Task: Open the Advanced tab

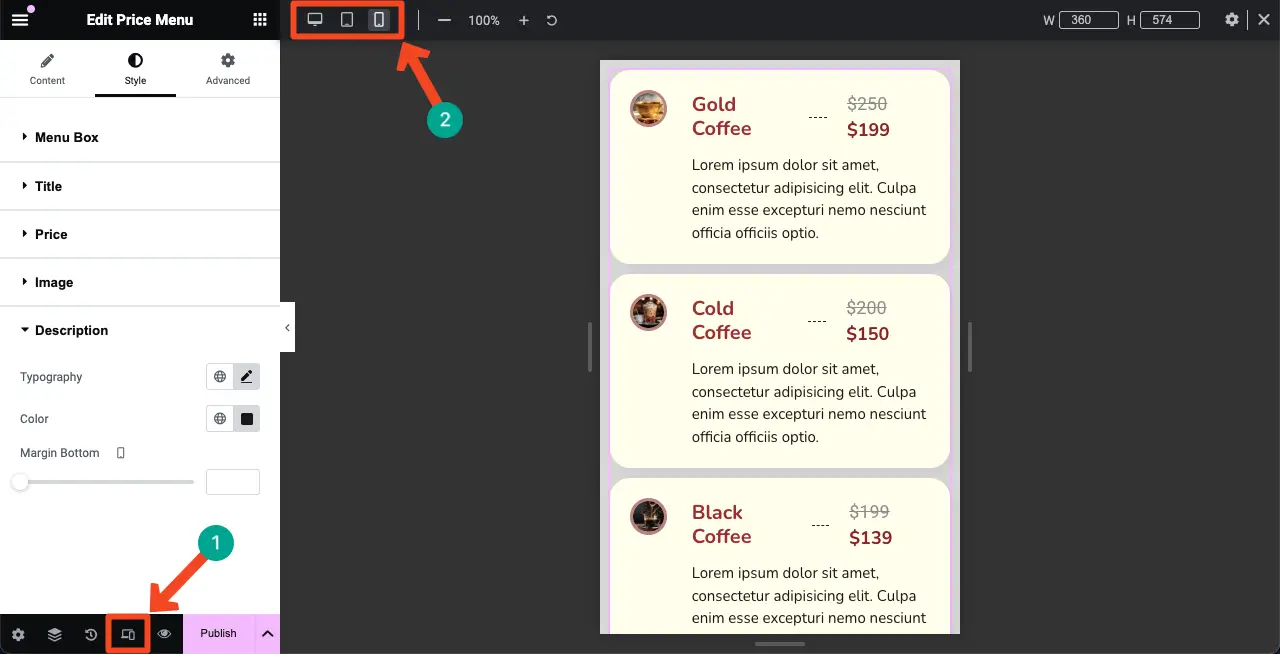Action: point(228,70)
